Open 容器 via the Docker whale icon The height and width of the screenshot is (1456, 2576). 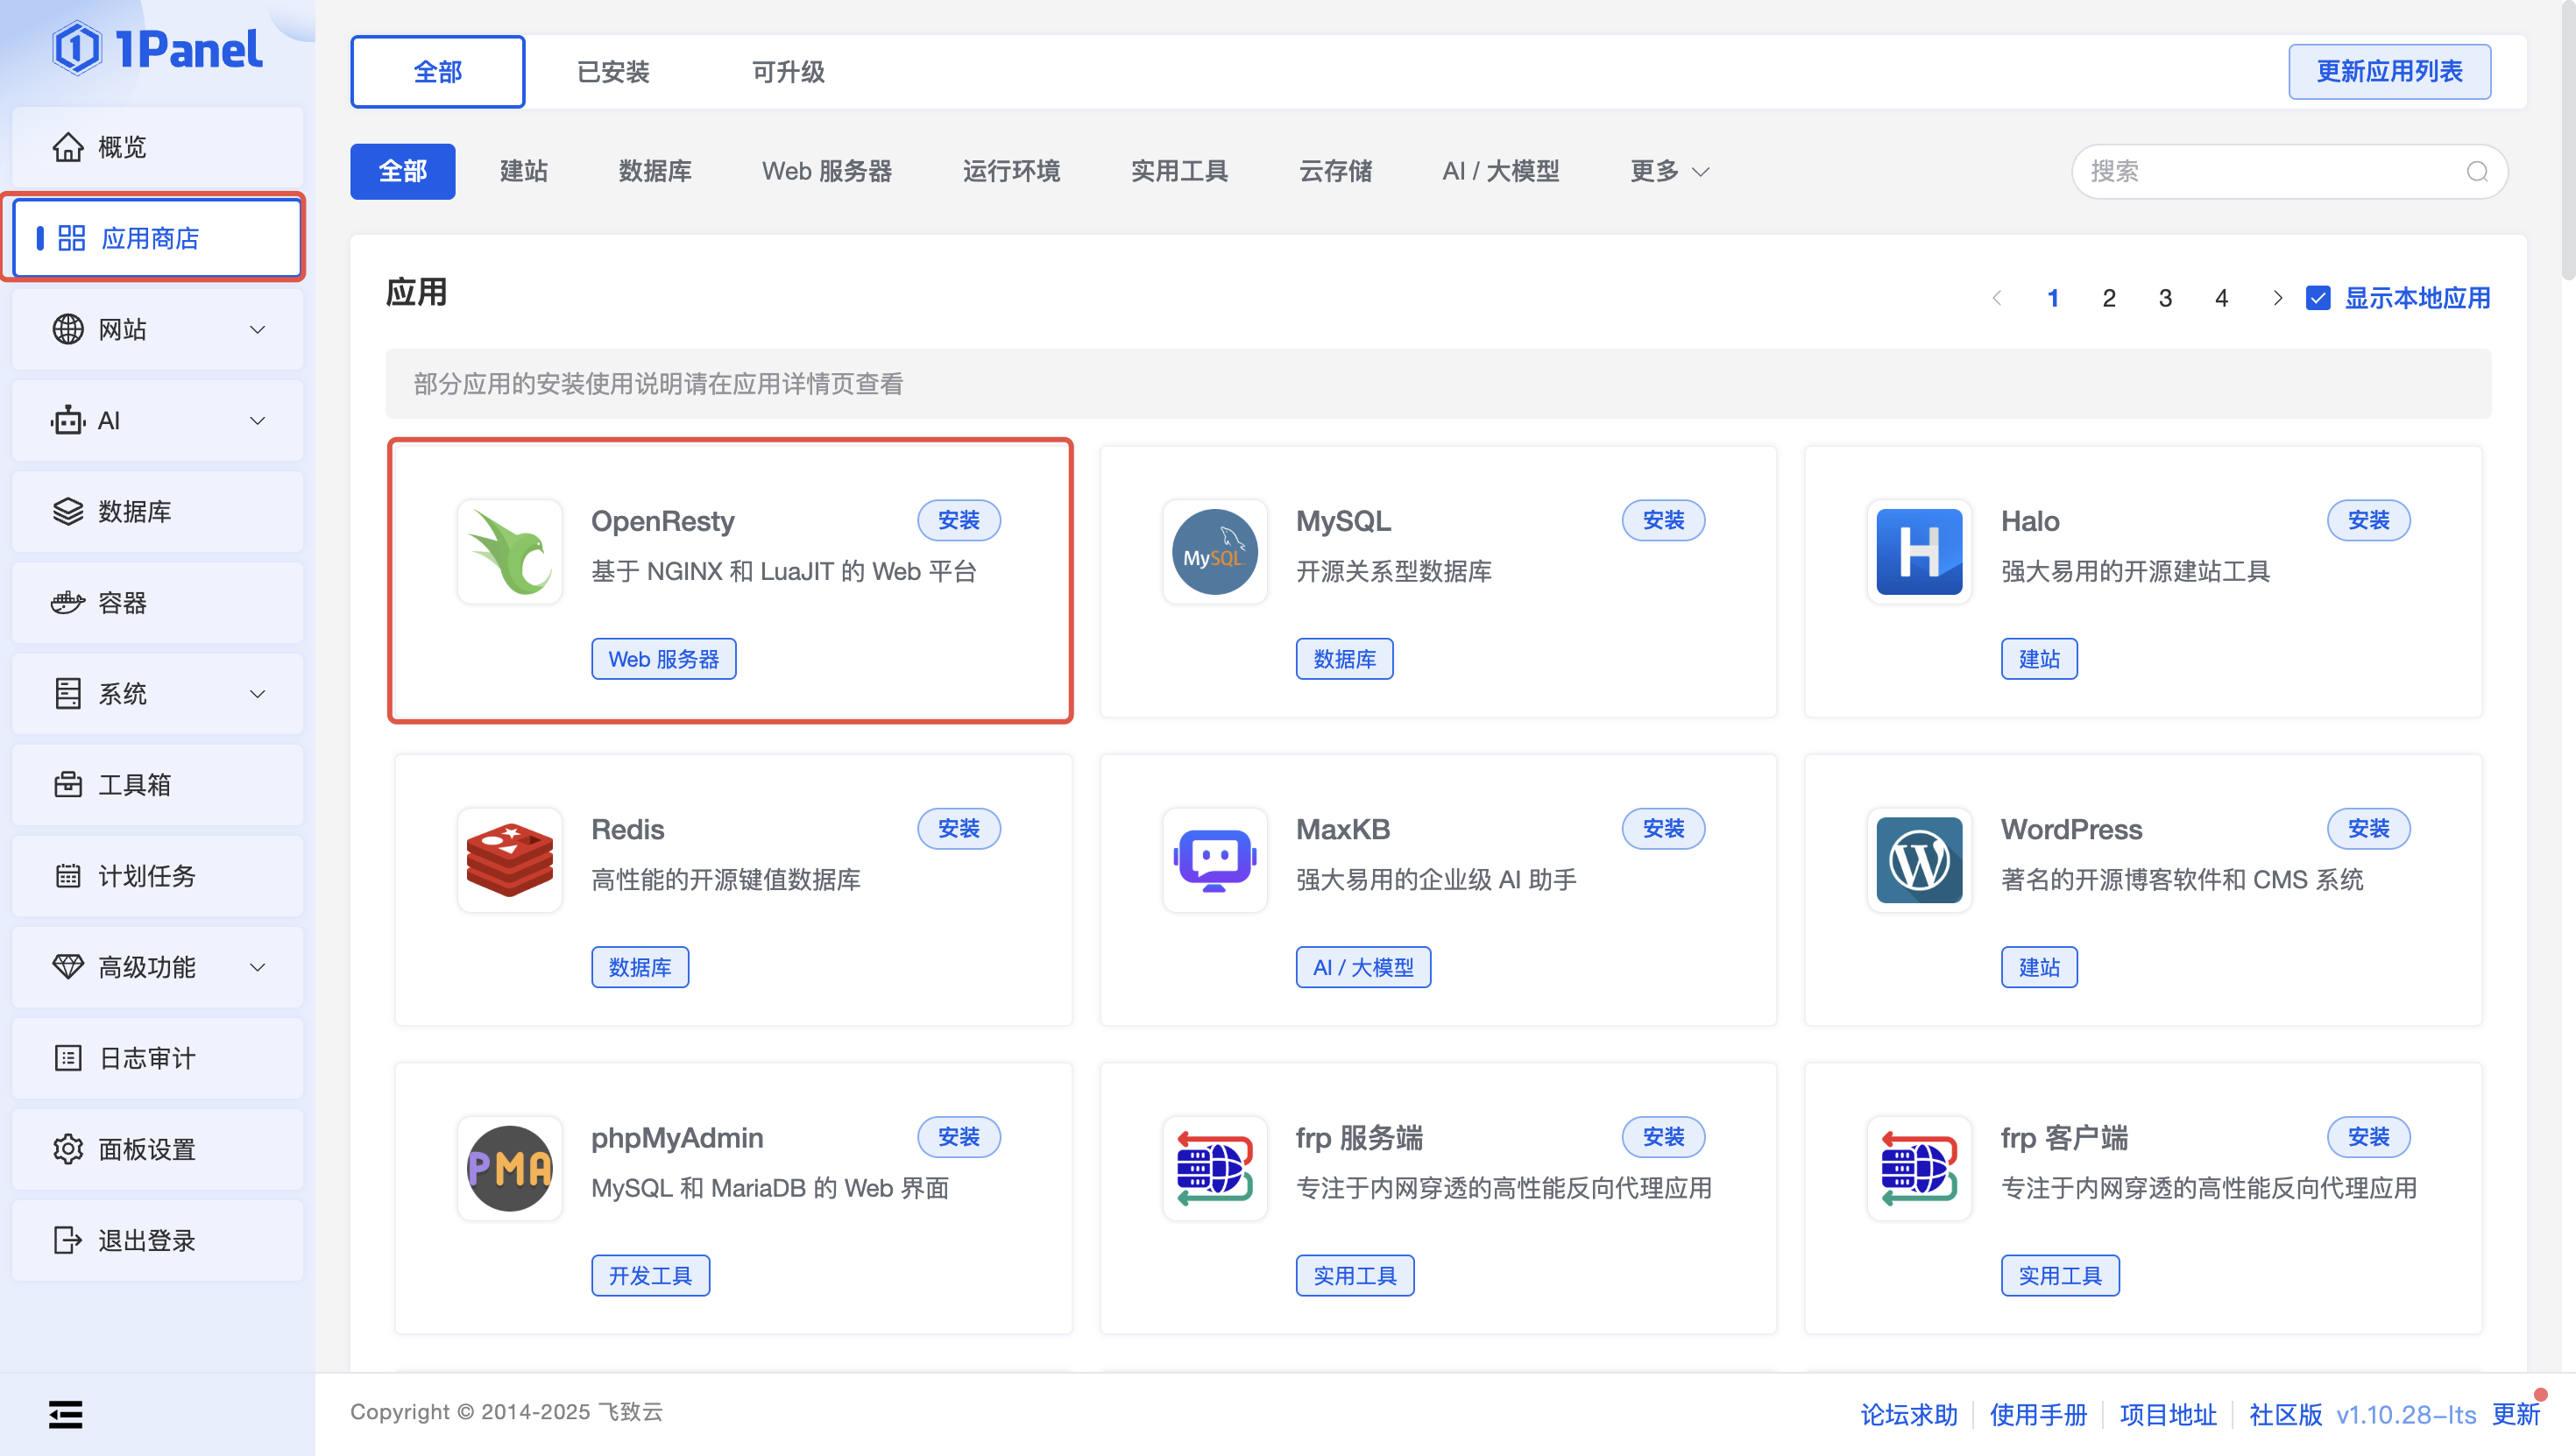(x=68, y=602)
